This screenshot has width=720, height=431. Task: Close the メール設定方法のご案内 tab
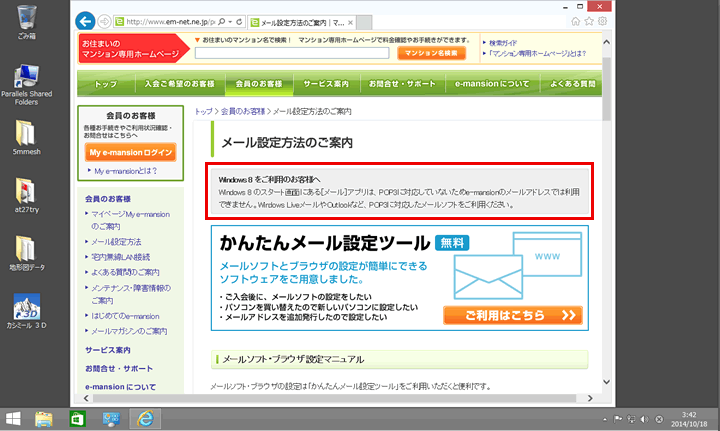point(350,22)
